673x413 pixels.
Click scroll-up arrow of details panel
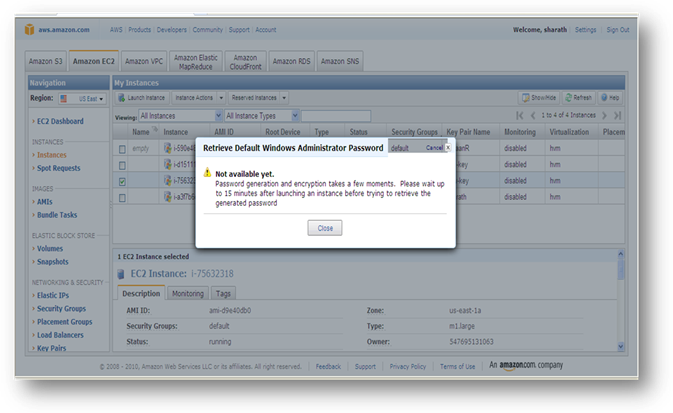(x=620, y=254)
